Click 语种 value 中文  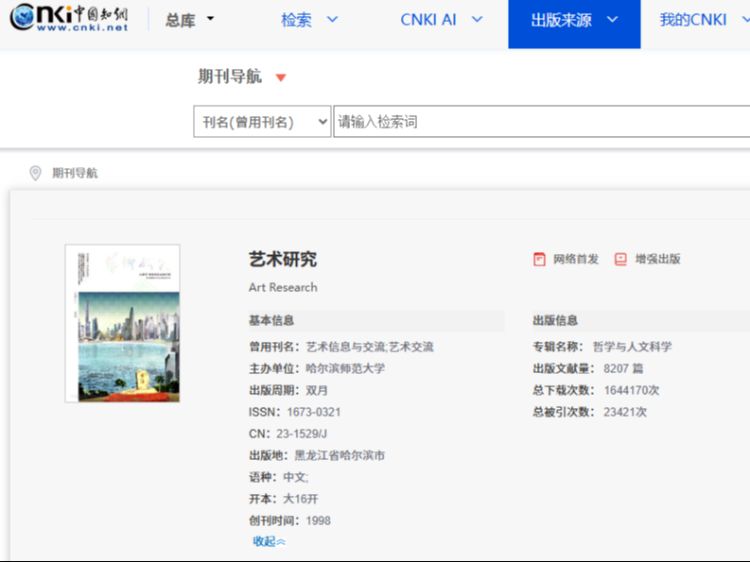(296, 477)
